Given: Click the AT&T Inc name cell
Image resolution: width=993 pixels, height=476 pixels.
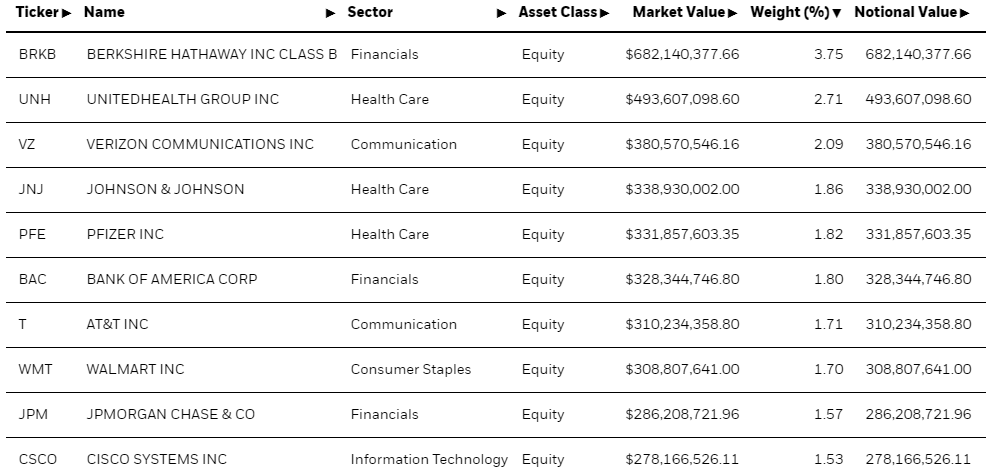Looking at the screenshot, I should point(117,324).
